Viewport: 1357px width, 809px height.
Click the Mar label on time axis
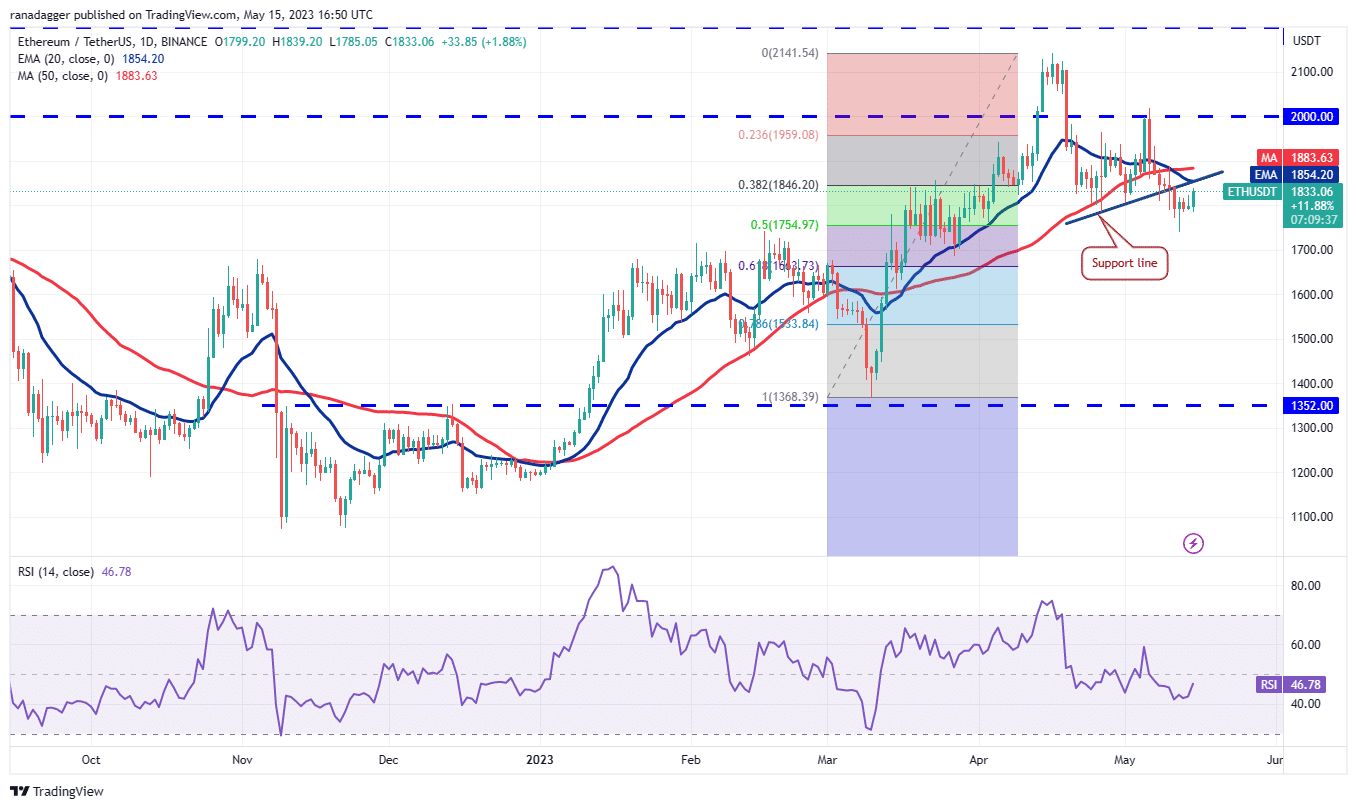[827, 760]
